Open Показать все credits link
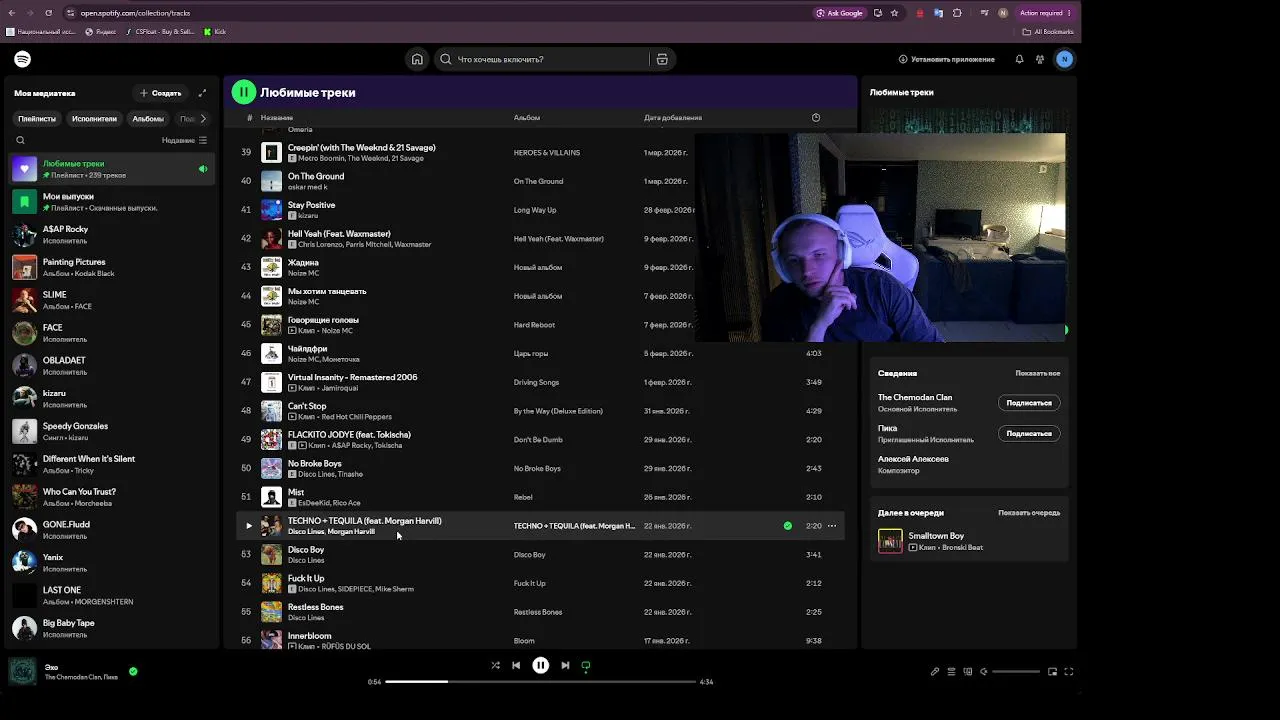Viewport: 1280px width, 720px height. [x=1038, y=373]
